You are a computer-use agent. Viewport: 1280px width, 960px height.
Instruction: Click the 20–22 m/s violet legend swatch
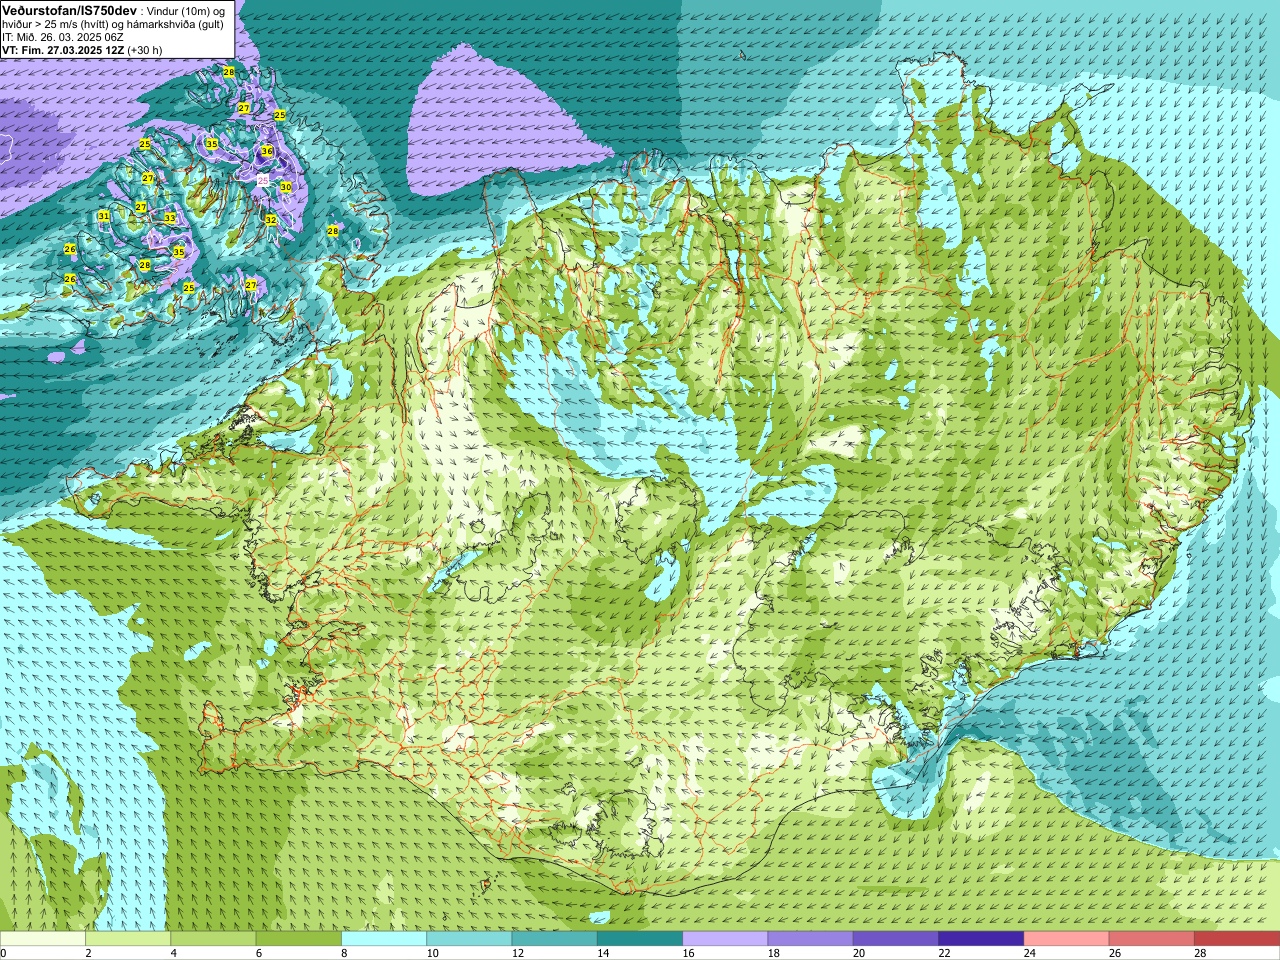(896, 938)
